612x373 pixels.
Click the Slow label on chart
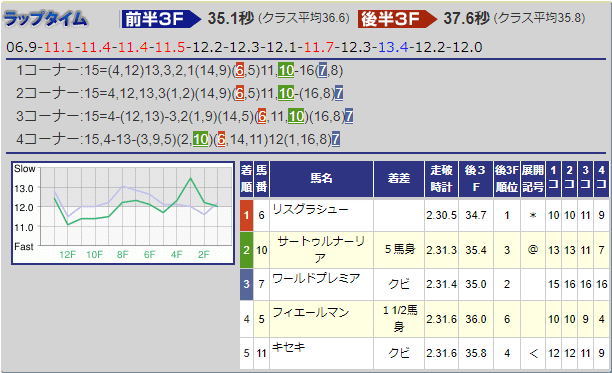25,169
